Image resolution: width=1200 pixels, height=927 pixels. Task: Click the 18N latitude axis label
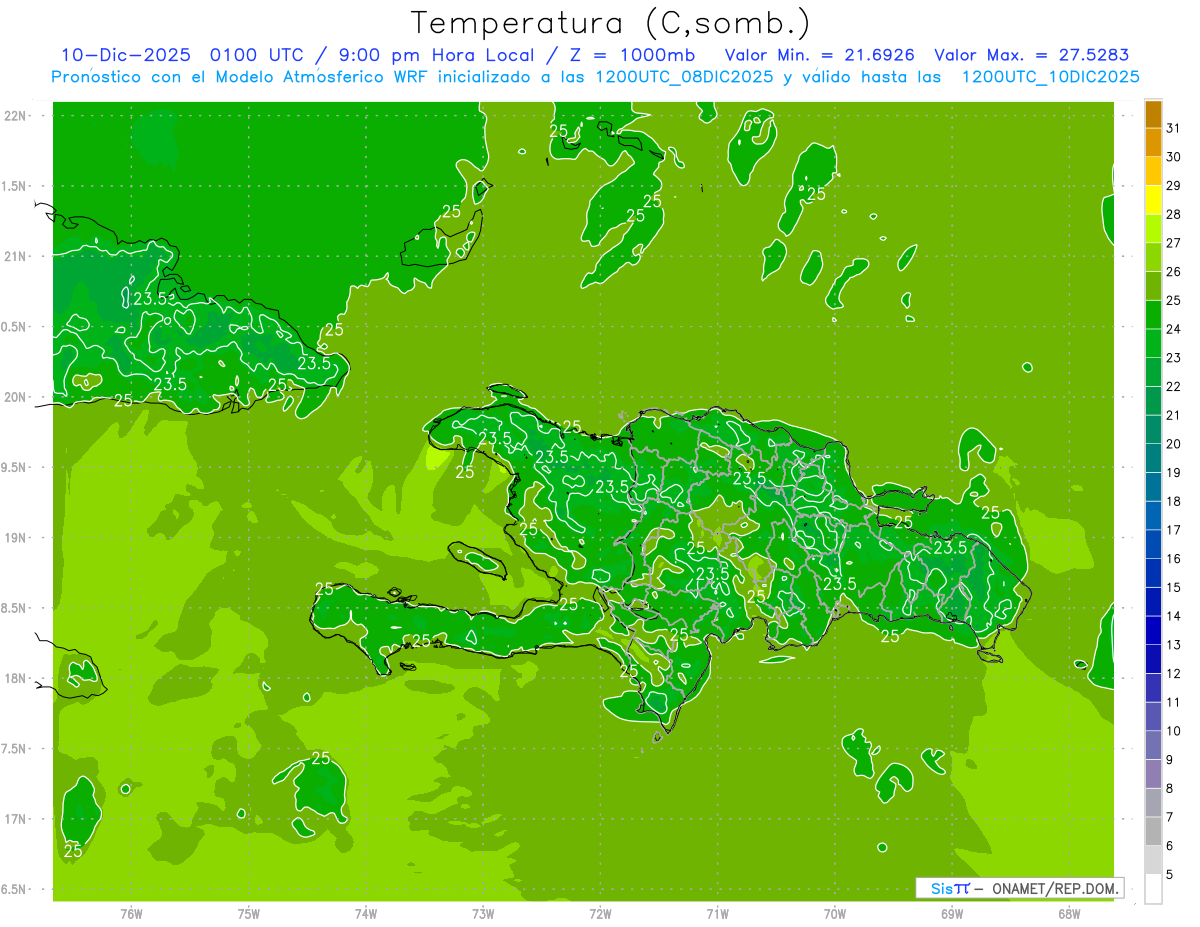[14, 678]
